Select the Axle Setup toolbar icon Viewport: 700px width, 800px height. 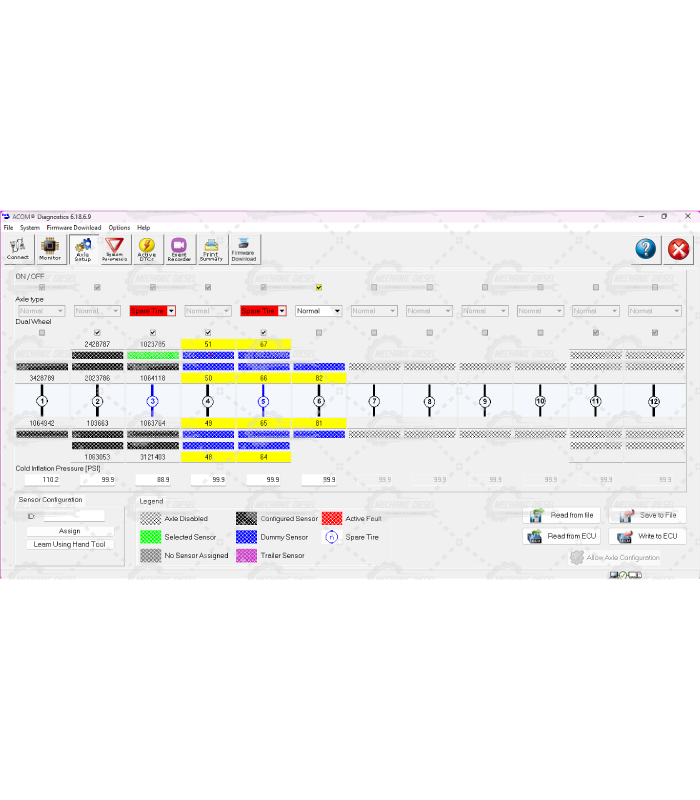click(x=83, y=249)
